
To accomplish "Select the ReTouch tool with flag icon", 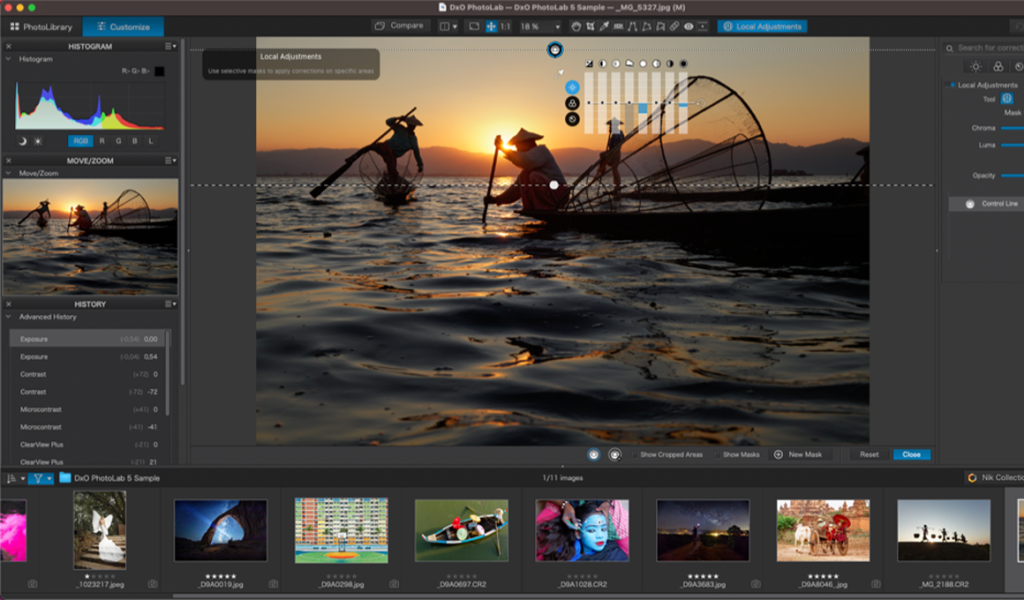I will pyautogui.click(x=660, y=27).
